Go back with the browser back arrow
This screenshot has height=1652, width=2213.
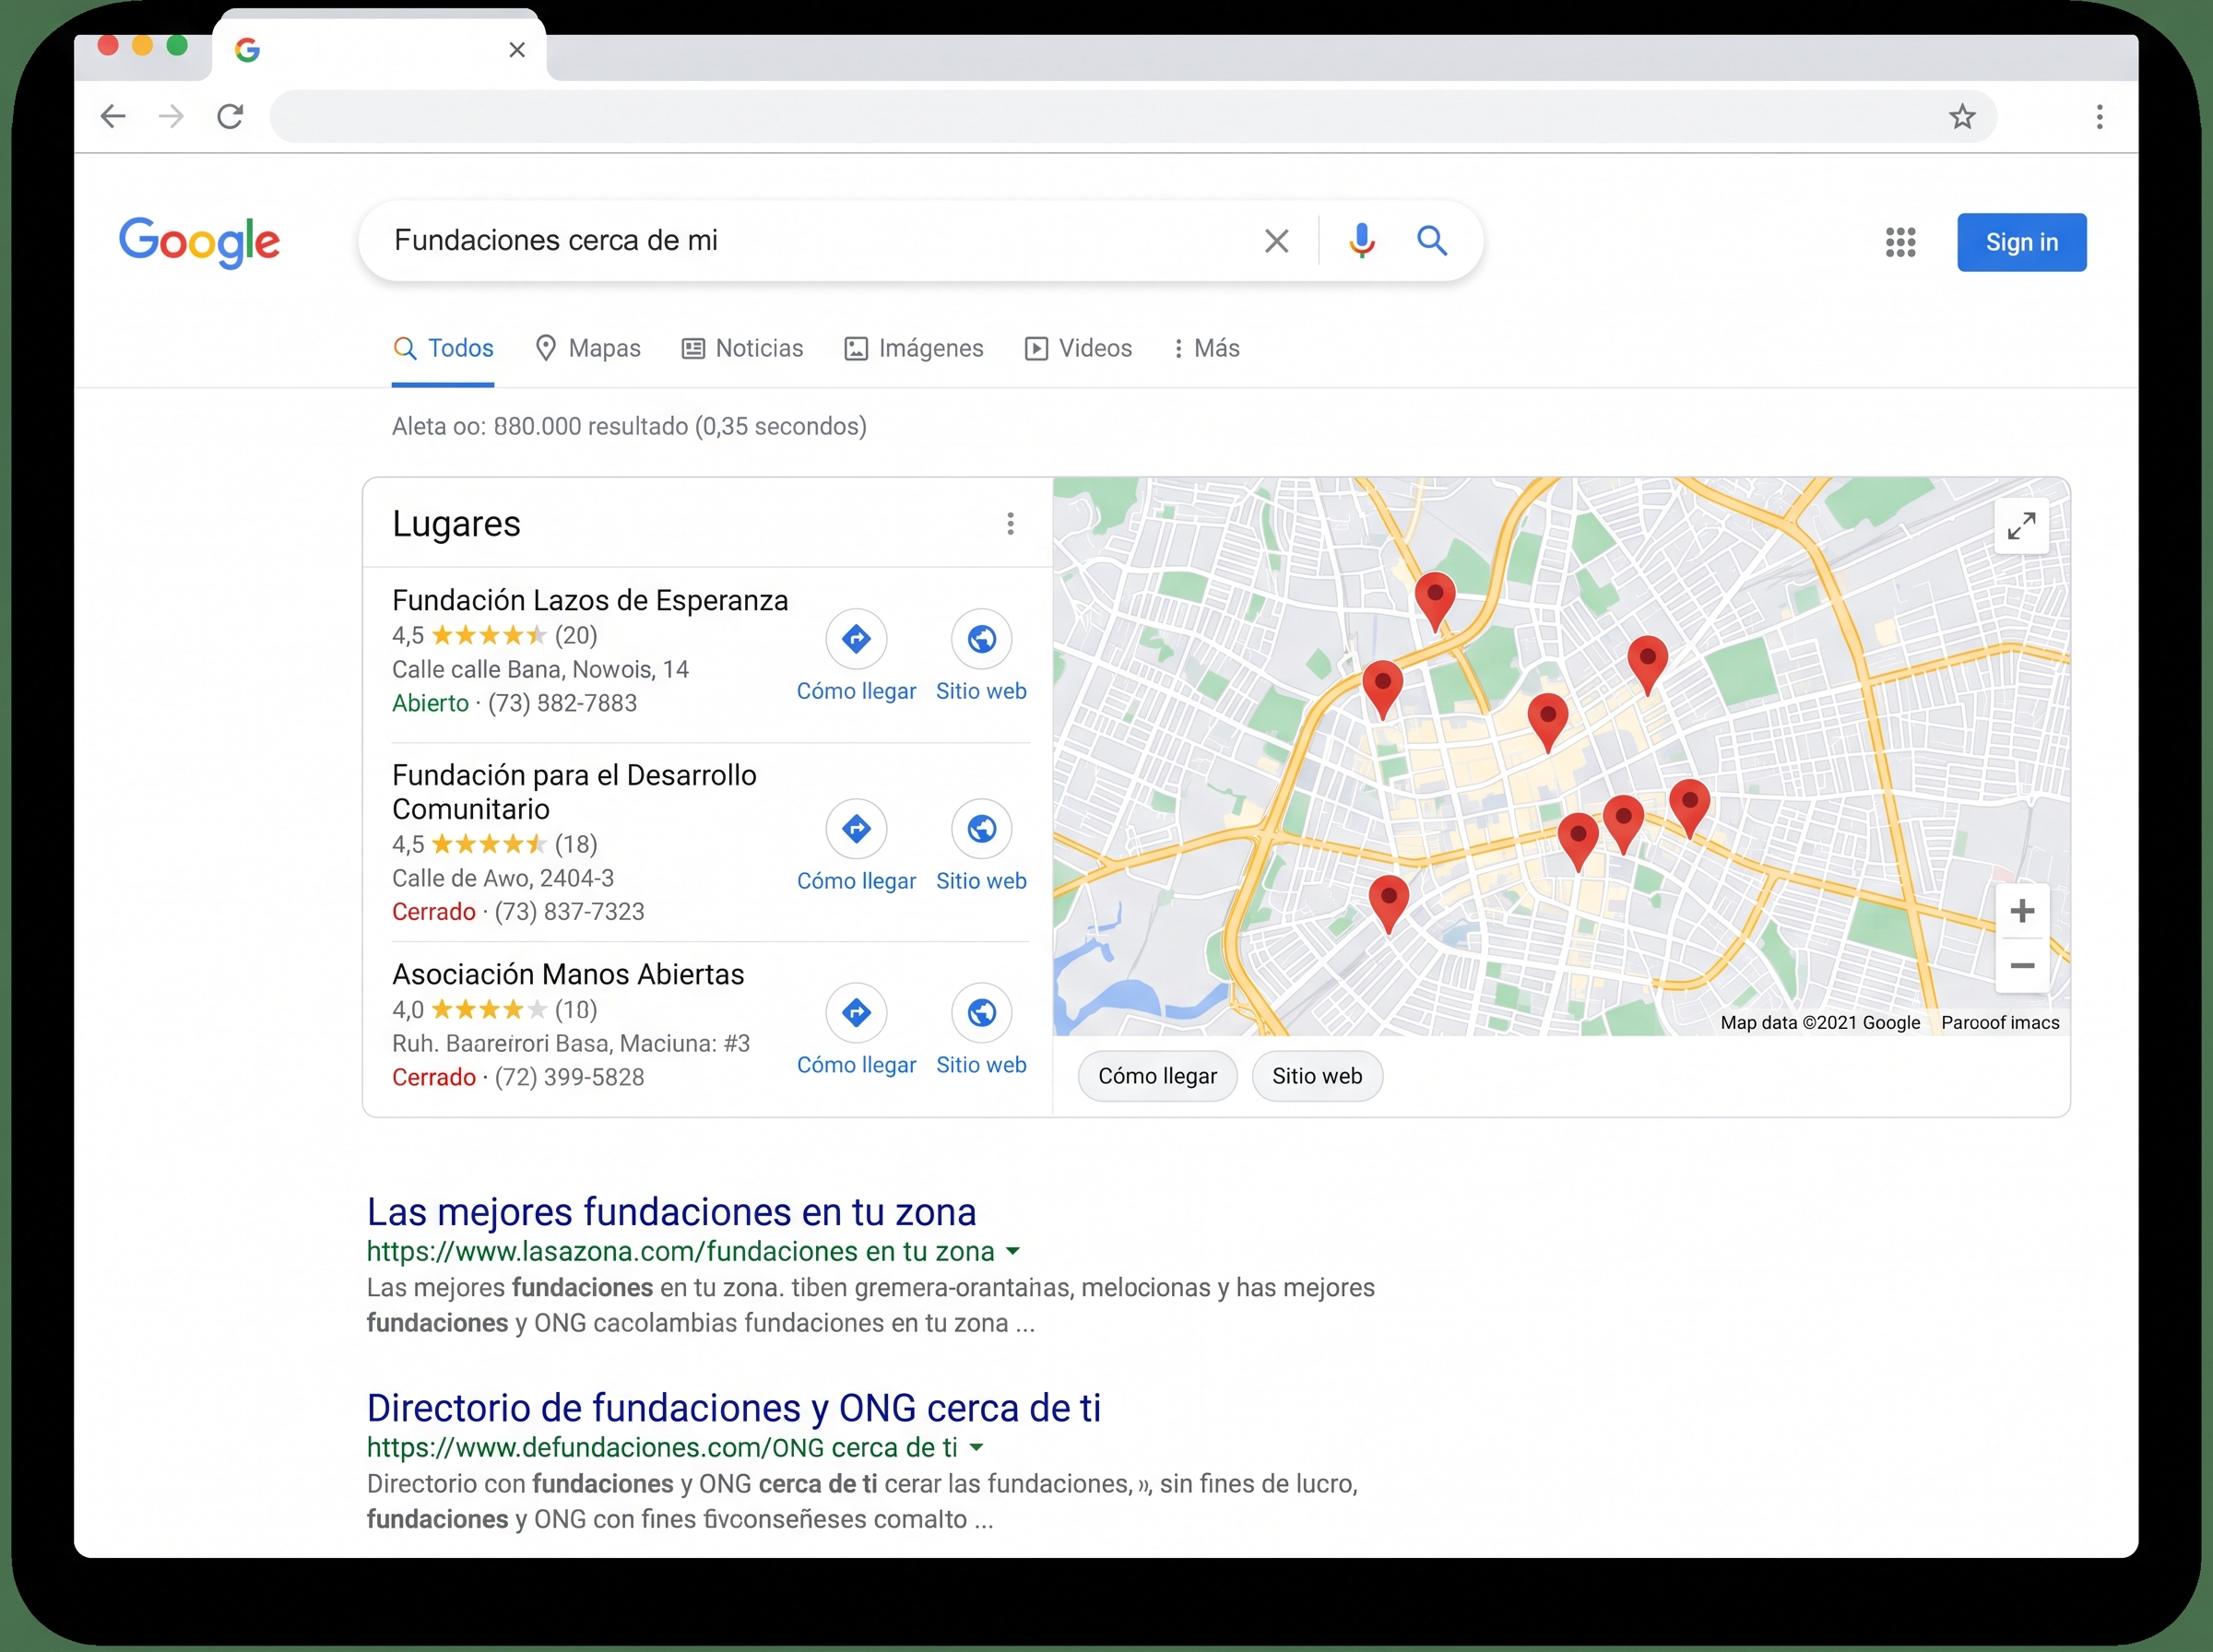tap(113, 117)
